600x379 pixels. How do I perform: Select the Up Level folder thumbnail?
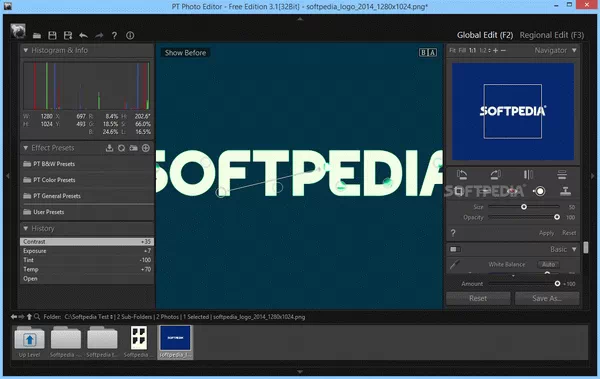29,342
